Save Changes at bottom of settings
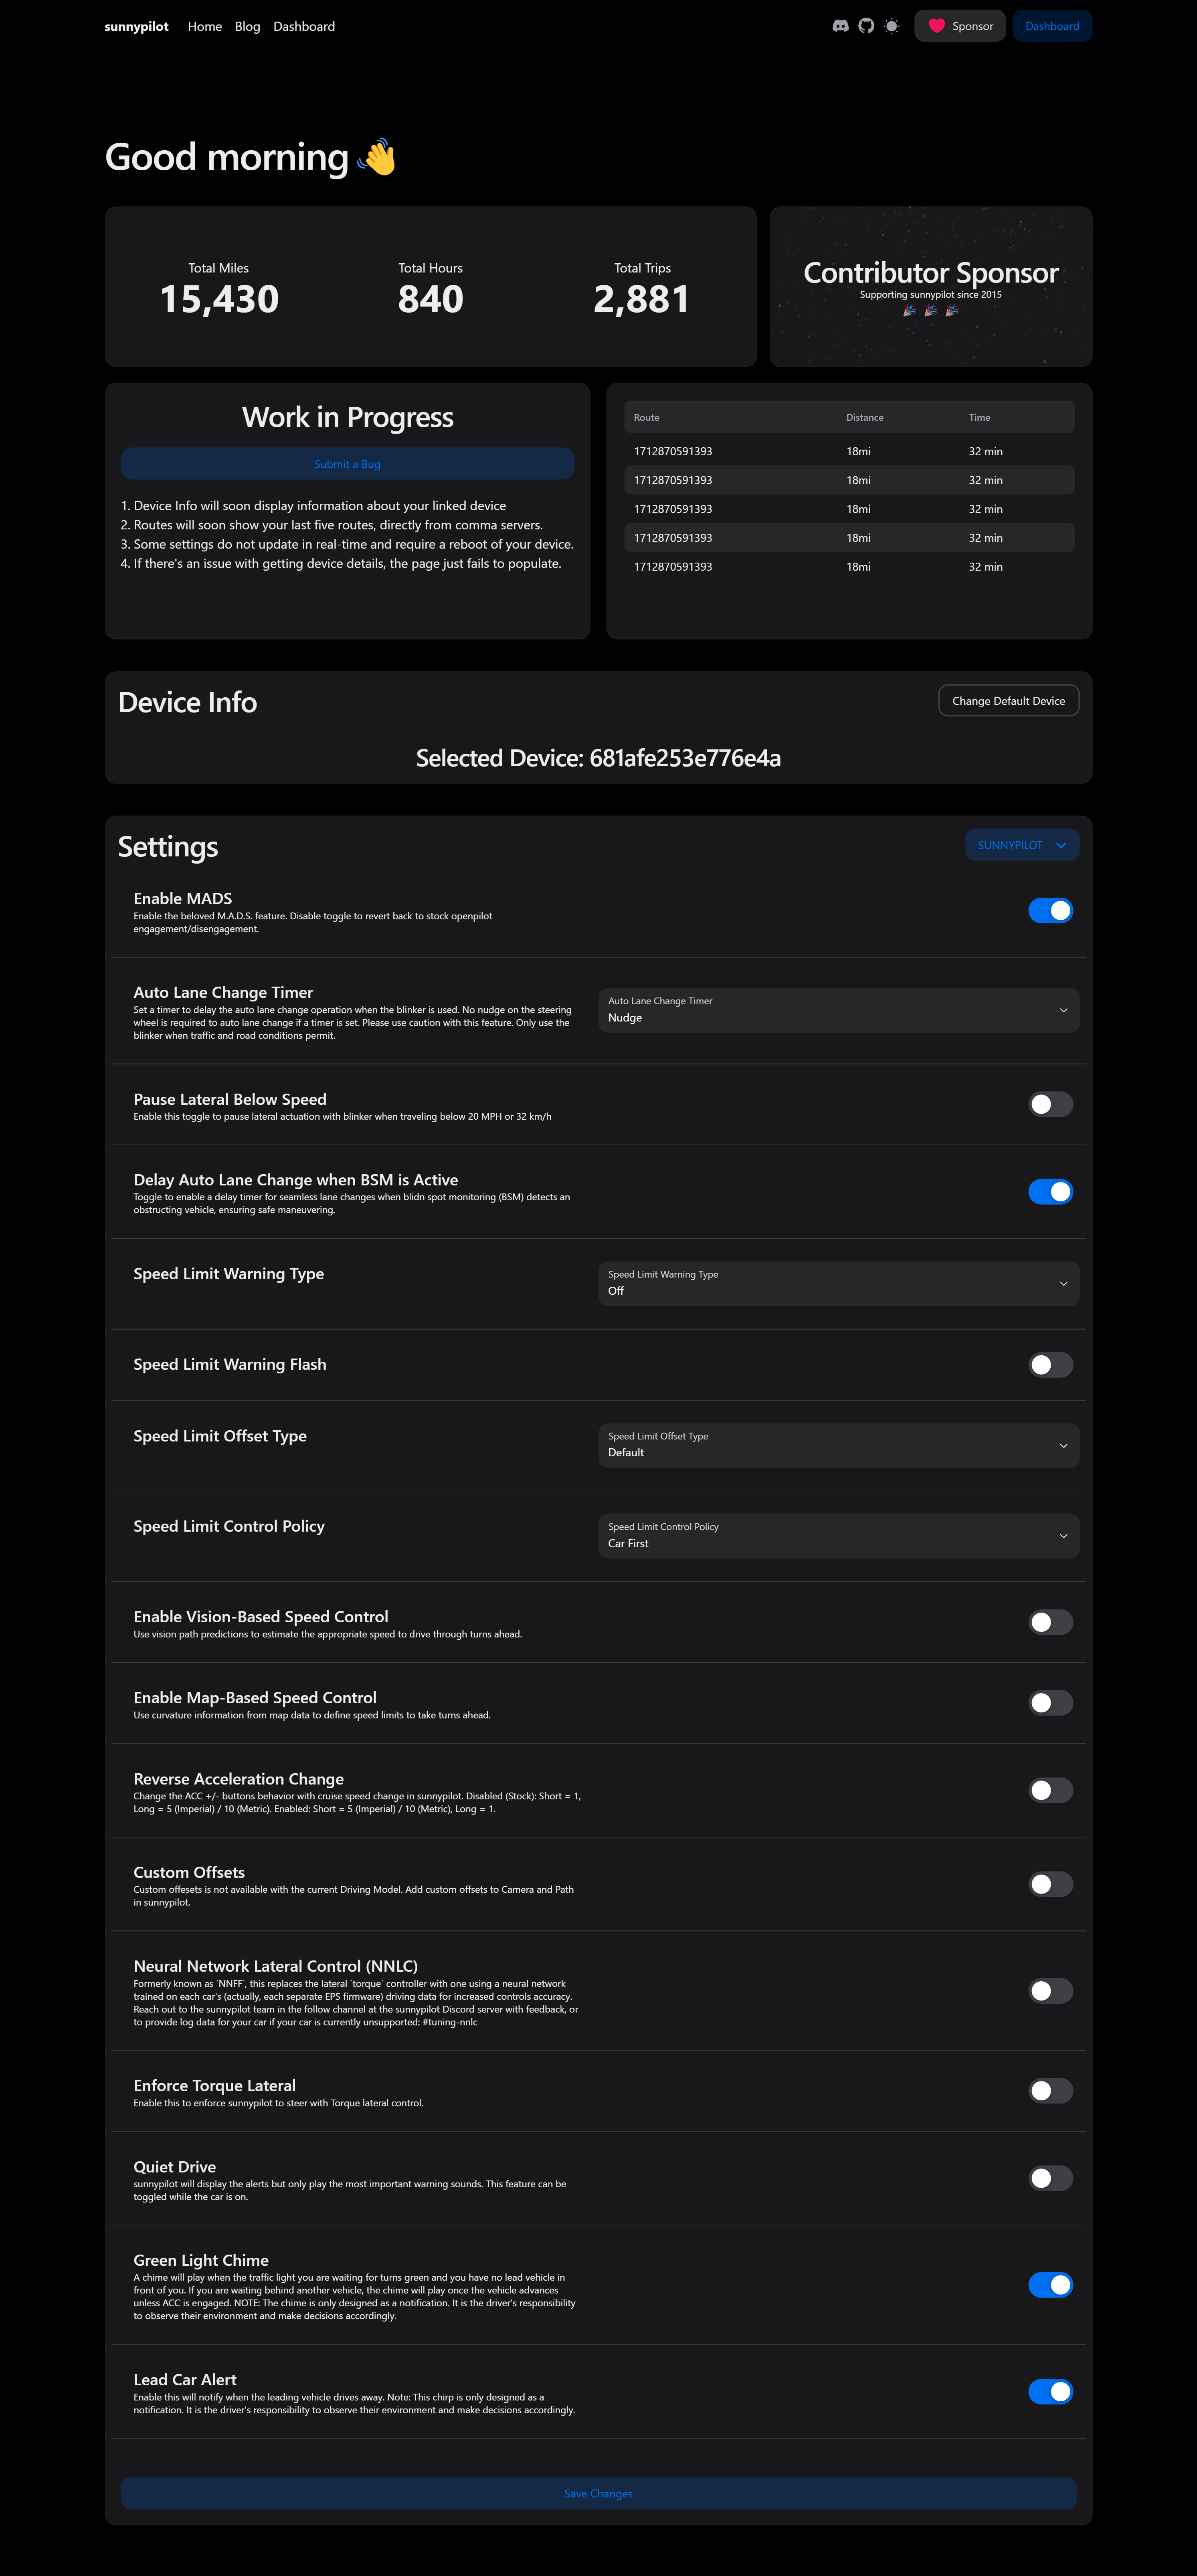The image size is (1197, 2576). click(x=598, y=2493)
